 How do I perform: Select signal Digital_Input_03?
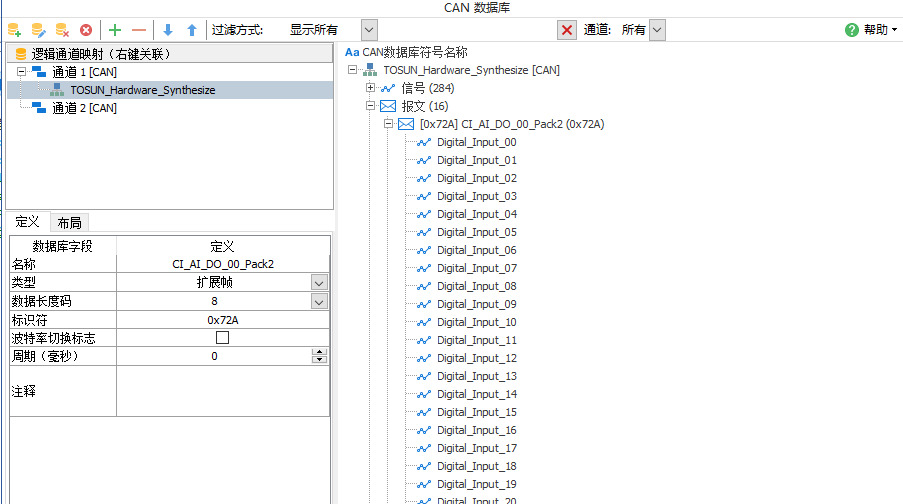coord(476,196)
